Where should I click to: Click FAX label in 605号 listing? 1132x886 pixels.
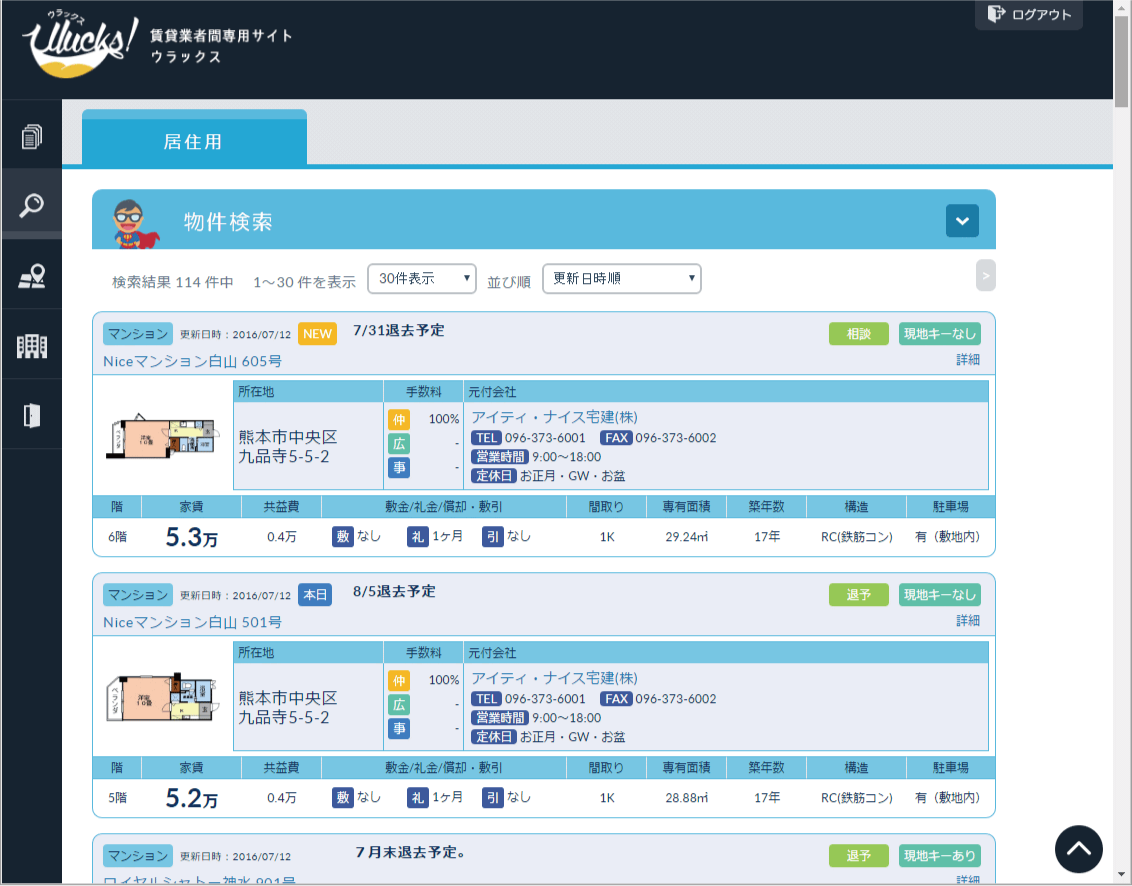616,438
